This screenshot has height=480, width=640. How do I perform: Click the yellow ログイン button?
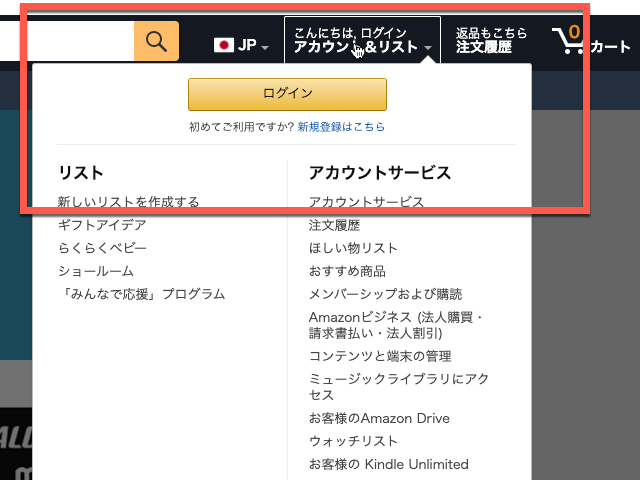coord(287,94)
